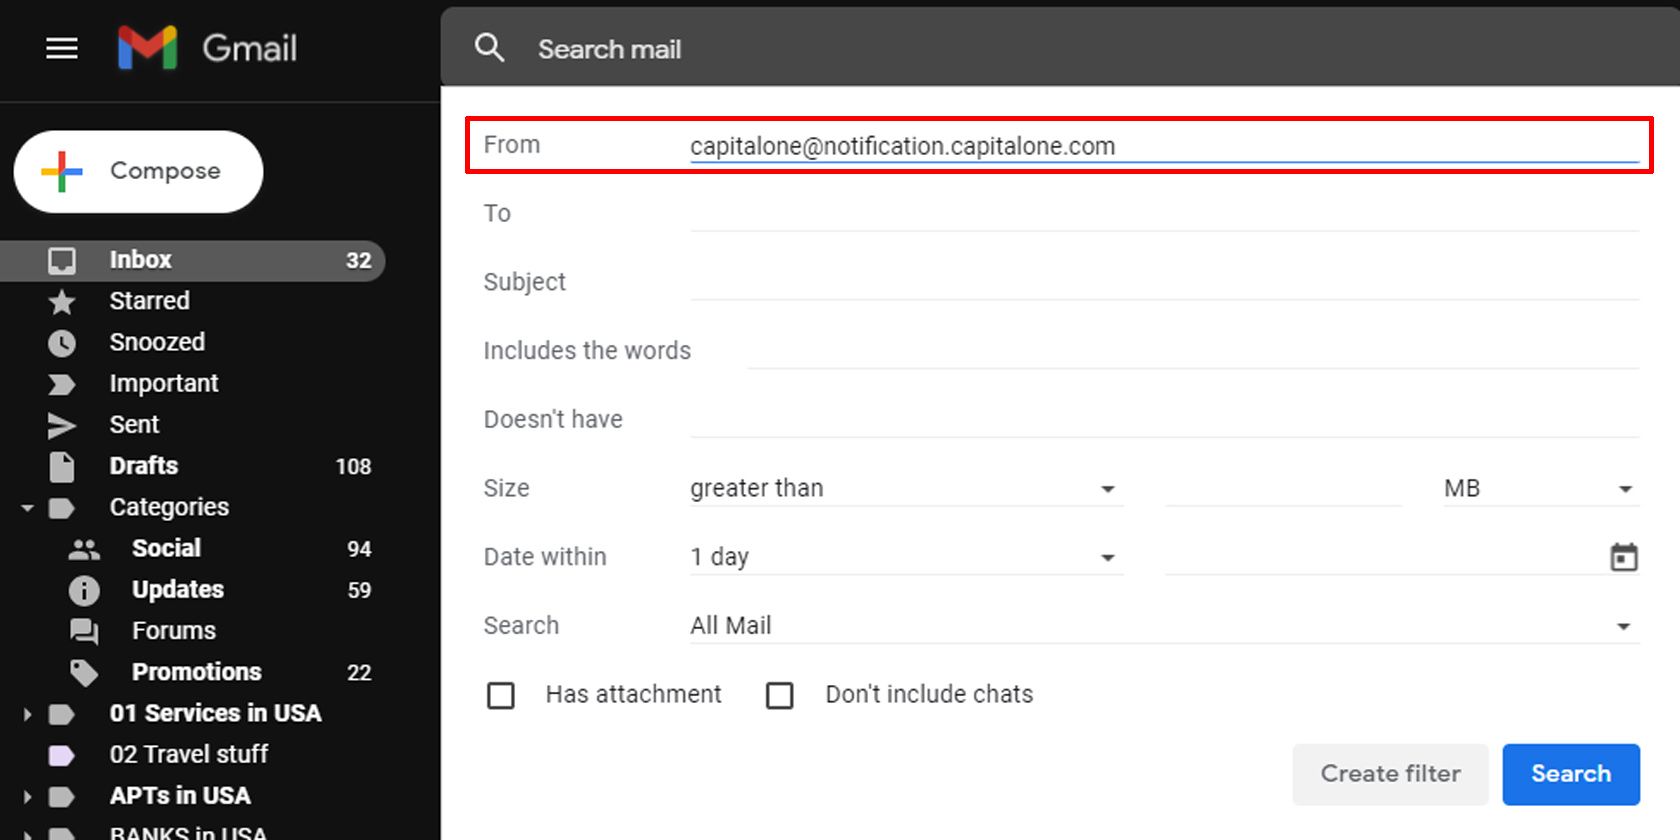Screen dimensions: 1680x840
Task: Click the Inbox tray icon
Action: tap(62, 260)
